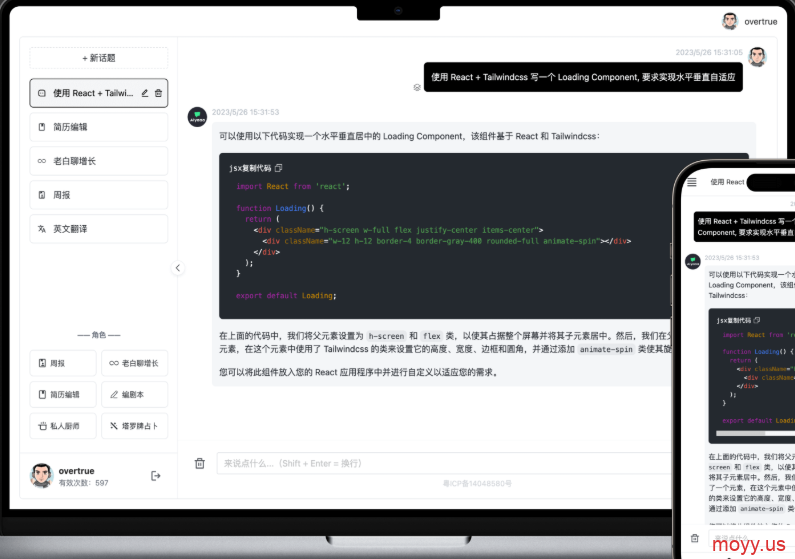Delete the selected conversation trash icon
795x559 pixels.
pyautogui.click(x=158, y=93)
